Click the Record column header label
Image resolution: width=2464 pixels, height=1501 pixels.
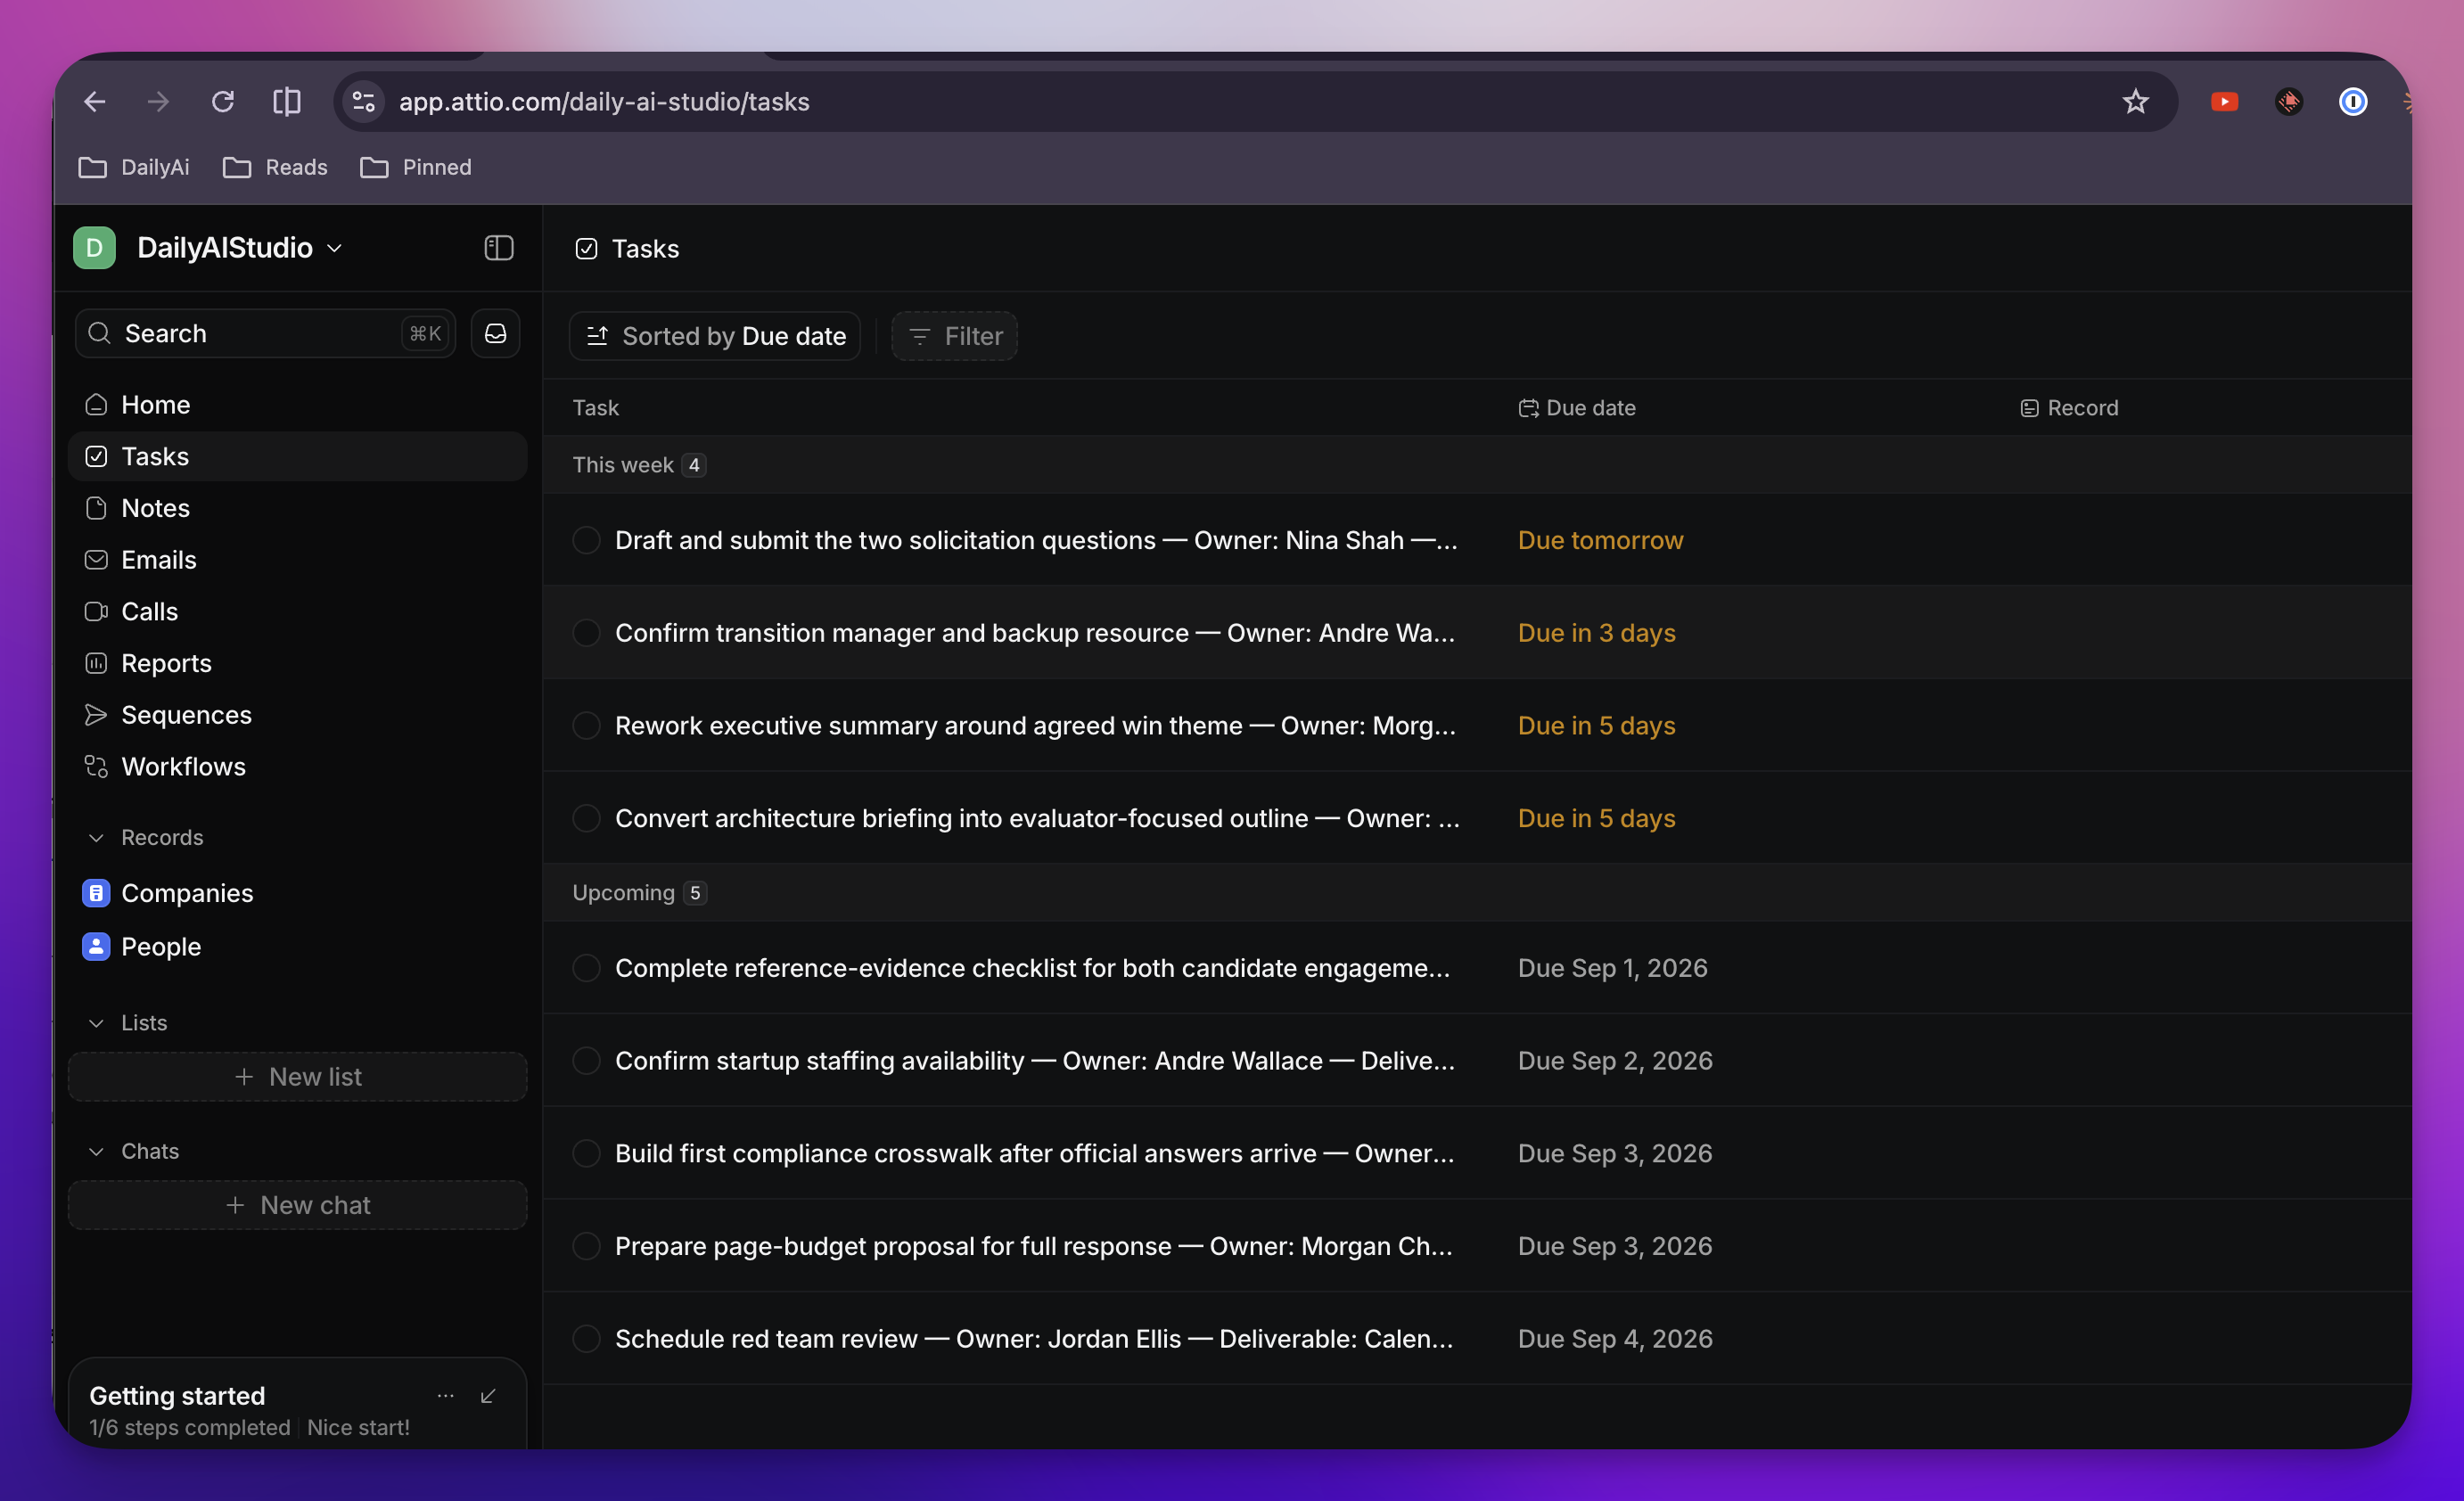click(x=2082, y=408)
